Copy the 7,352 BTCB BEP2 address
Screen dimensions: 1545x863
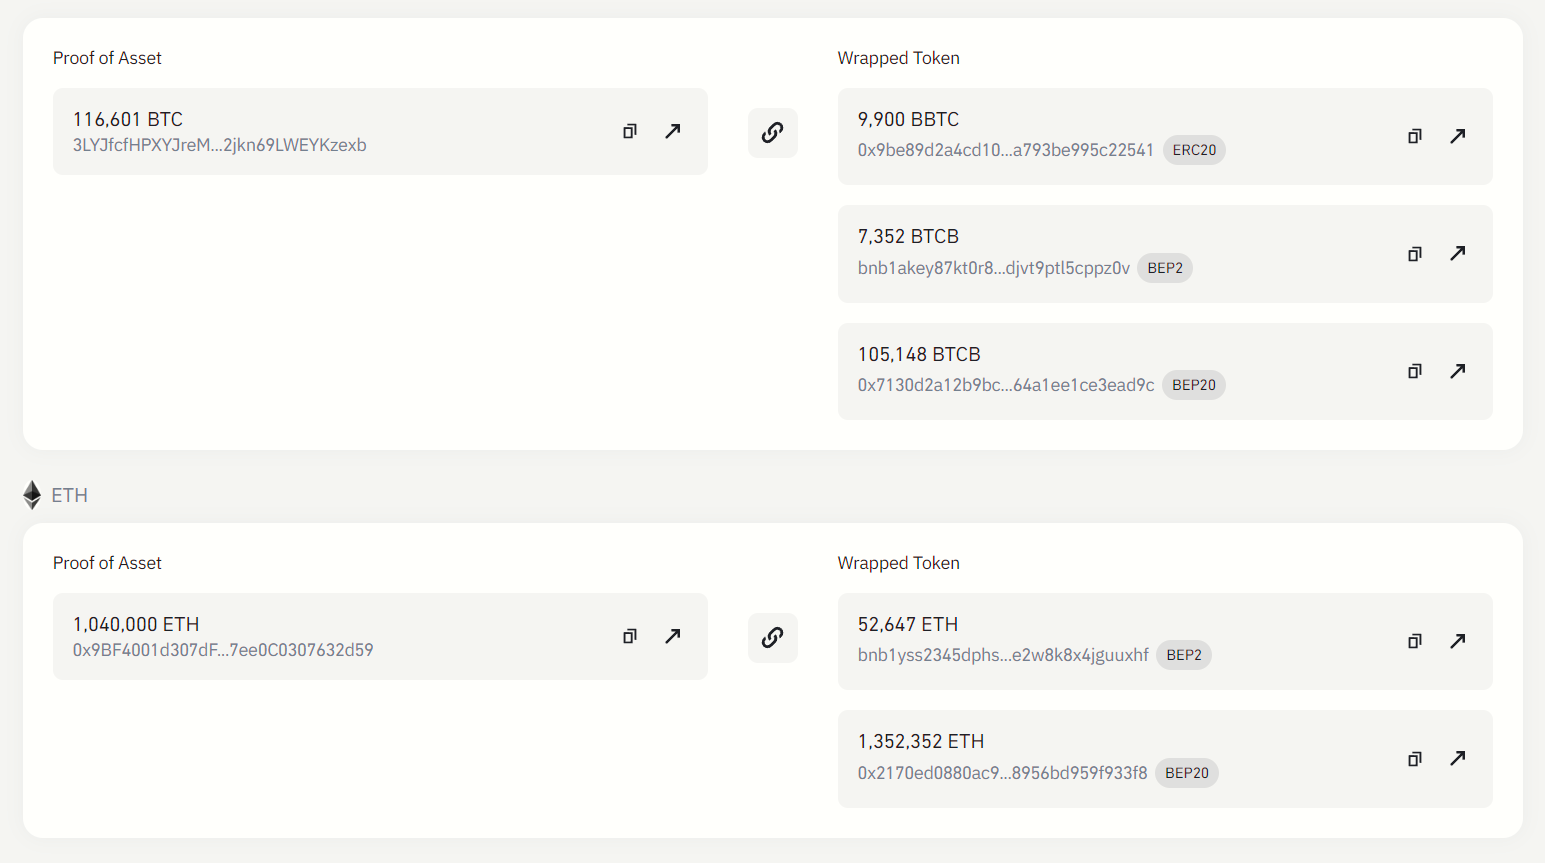[1415, 254]
